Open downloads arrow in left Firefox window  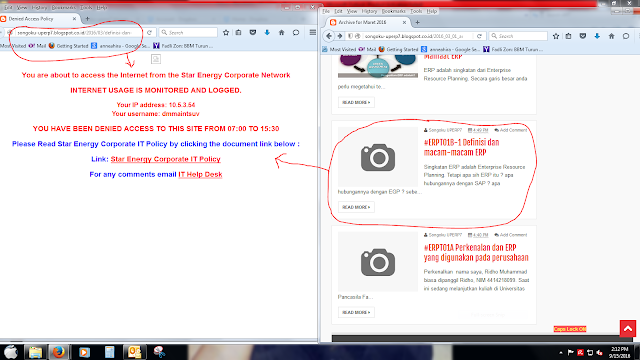(267, 33)
